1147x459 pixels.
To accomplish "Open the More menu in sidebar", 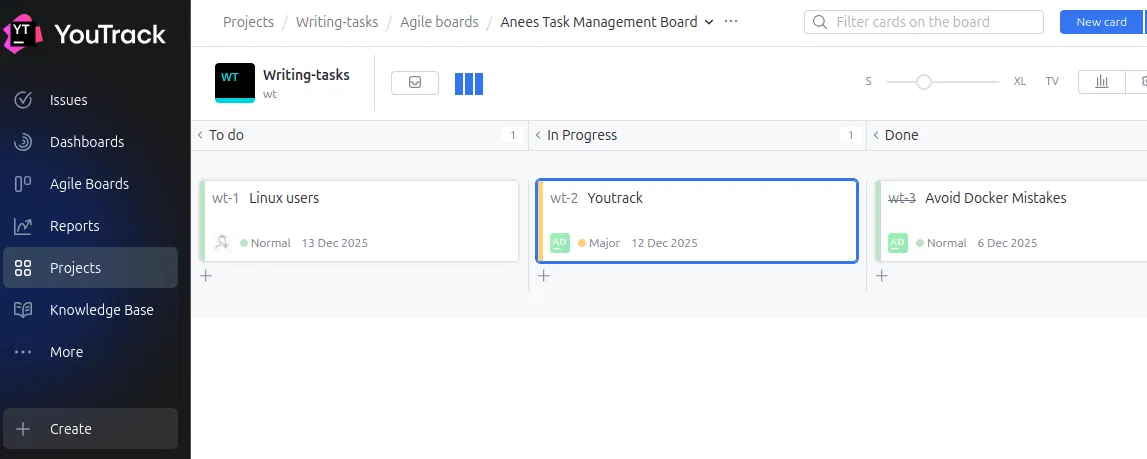I will point(66,352).
